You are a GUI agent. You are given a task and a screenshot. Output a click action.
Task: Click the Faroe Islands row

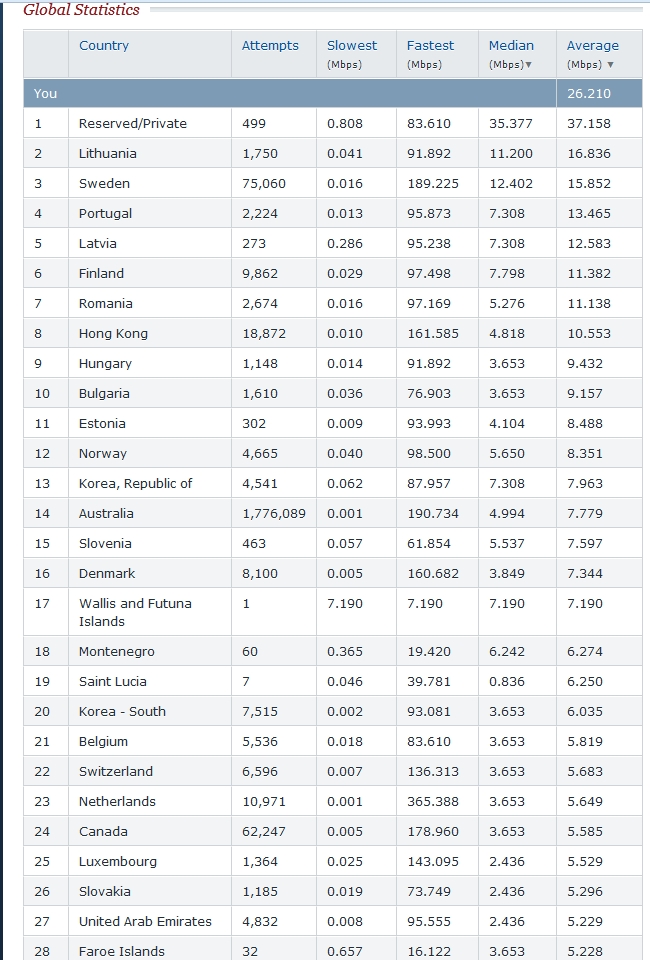coord(122,951)
